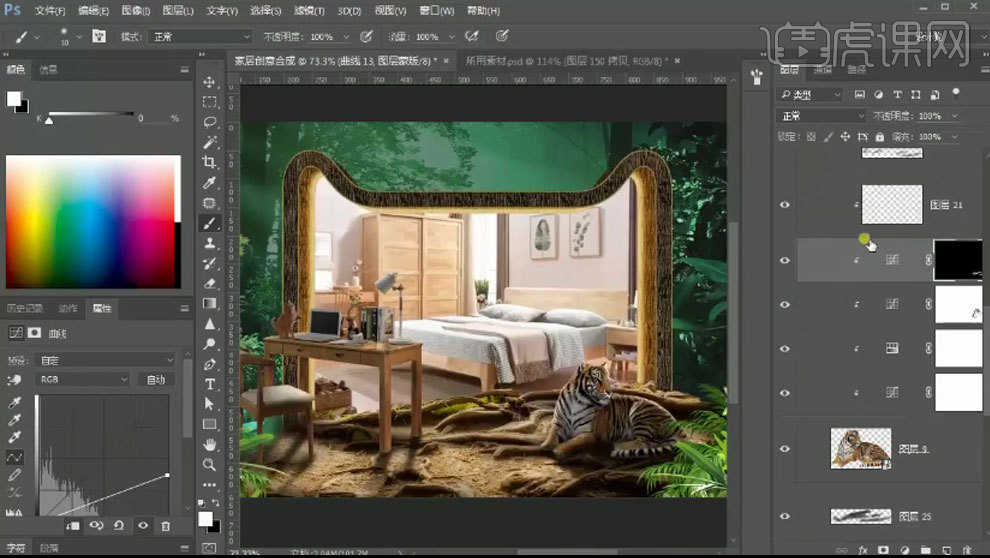This screenshot has height=558, width=990.
Task: Select the Rectangular Marquee tool
Action: click(209, 102)
